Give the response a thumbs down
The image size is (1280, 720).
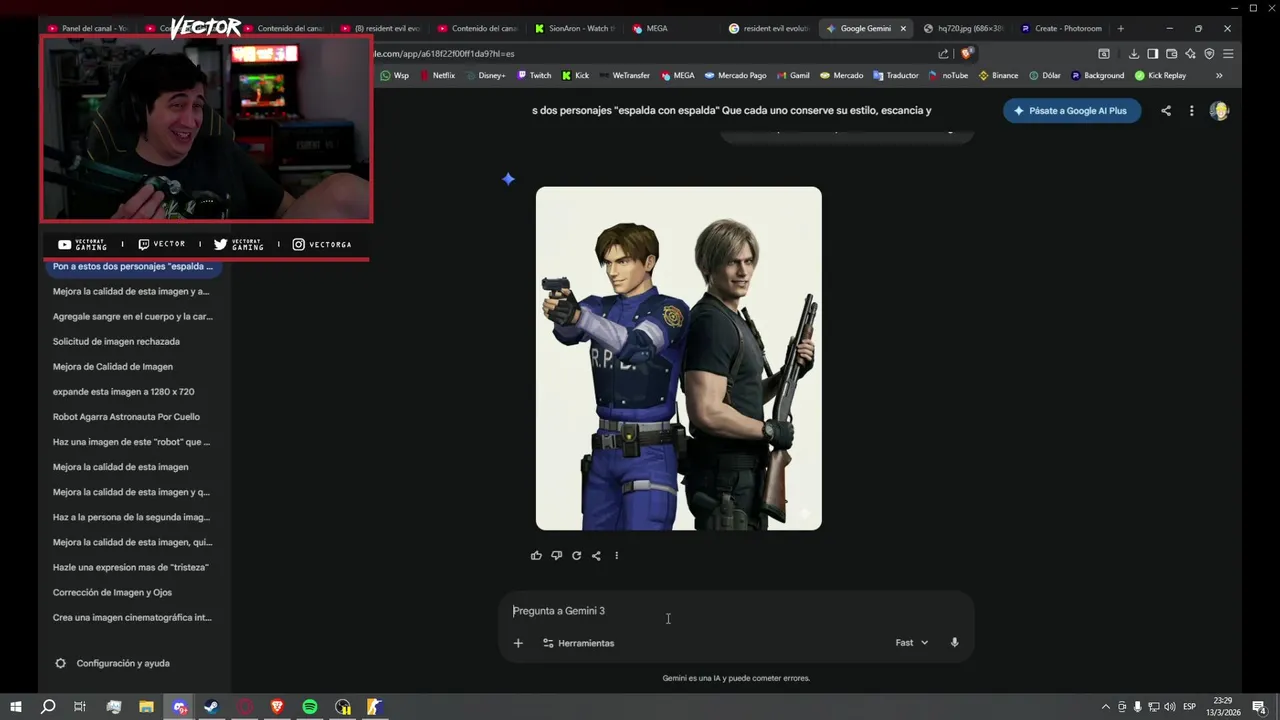point(556,555)
